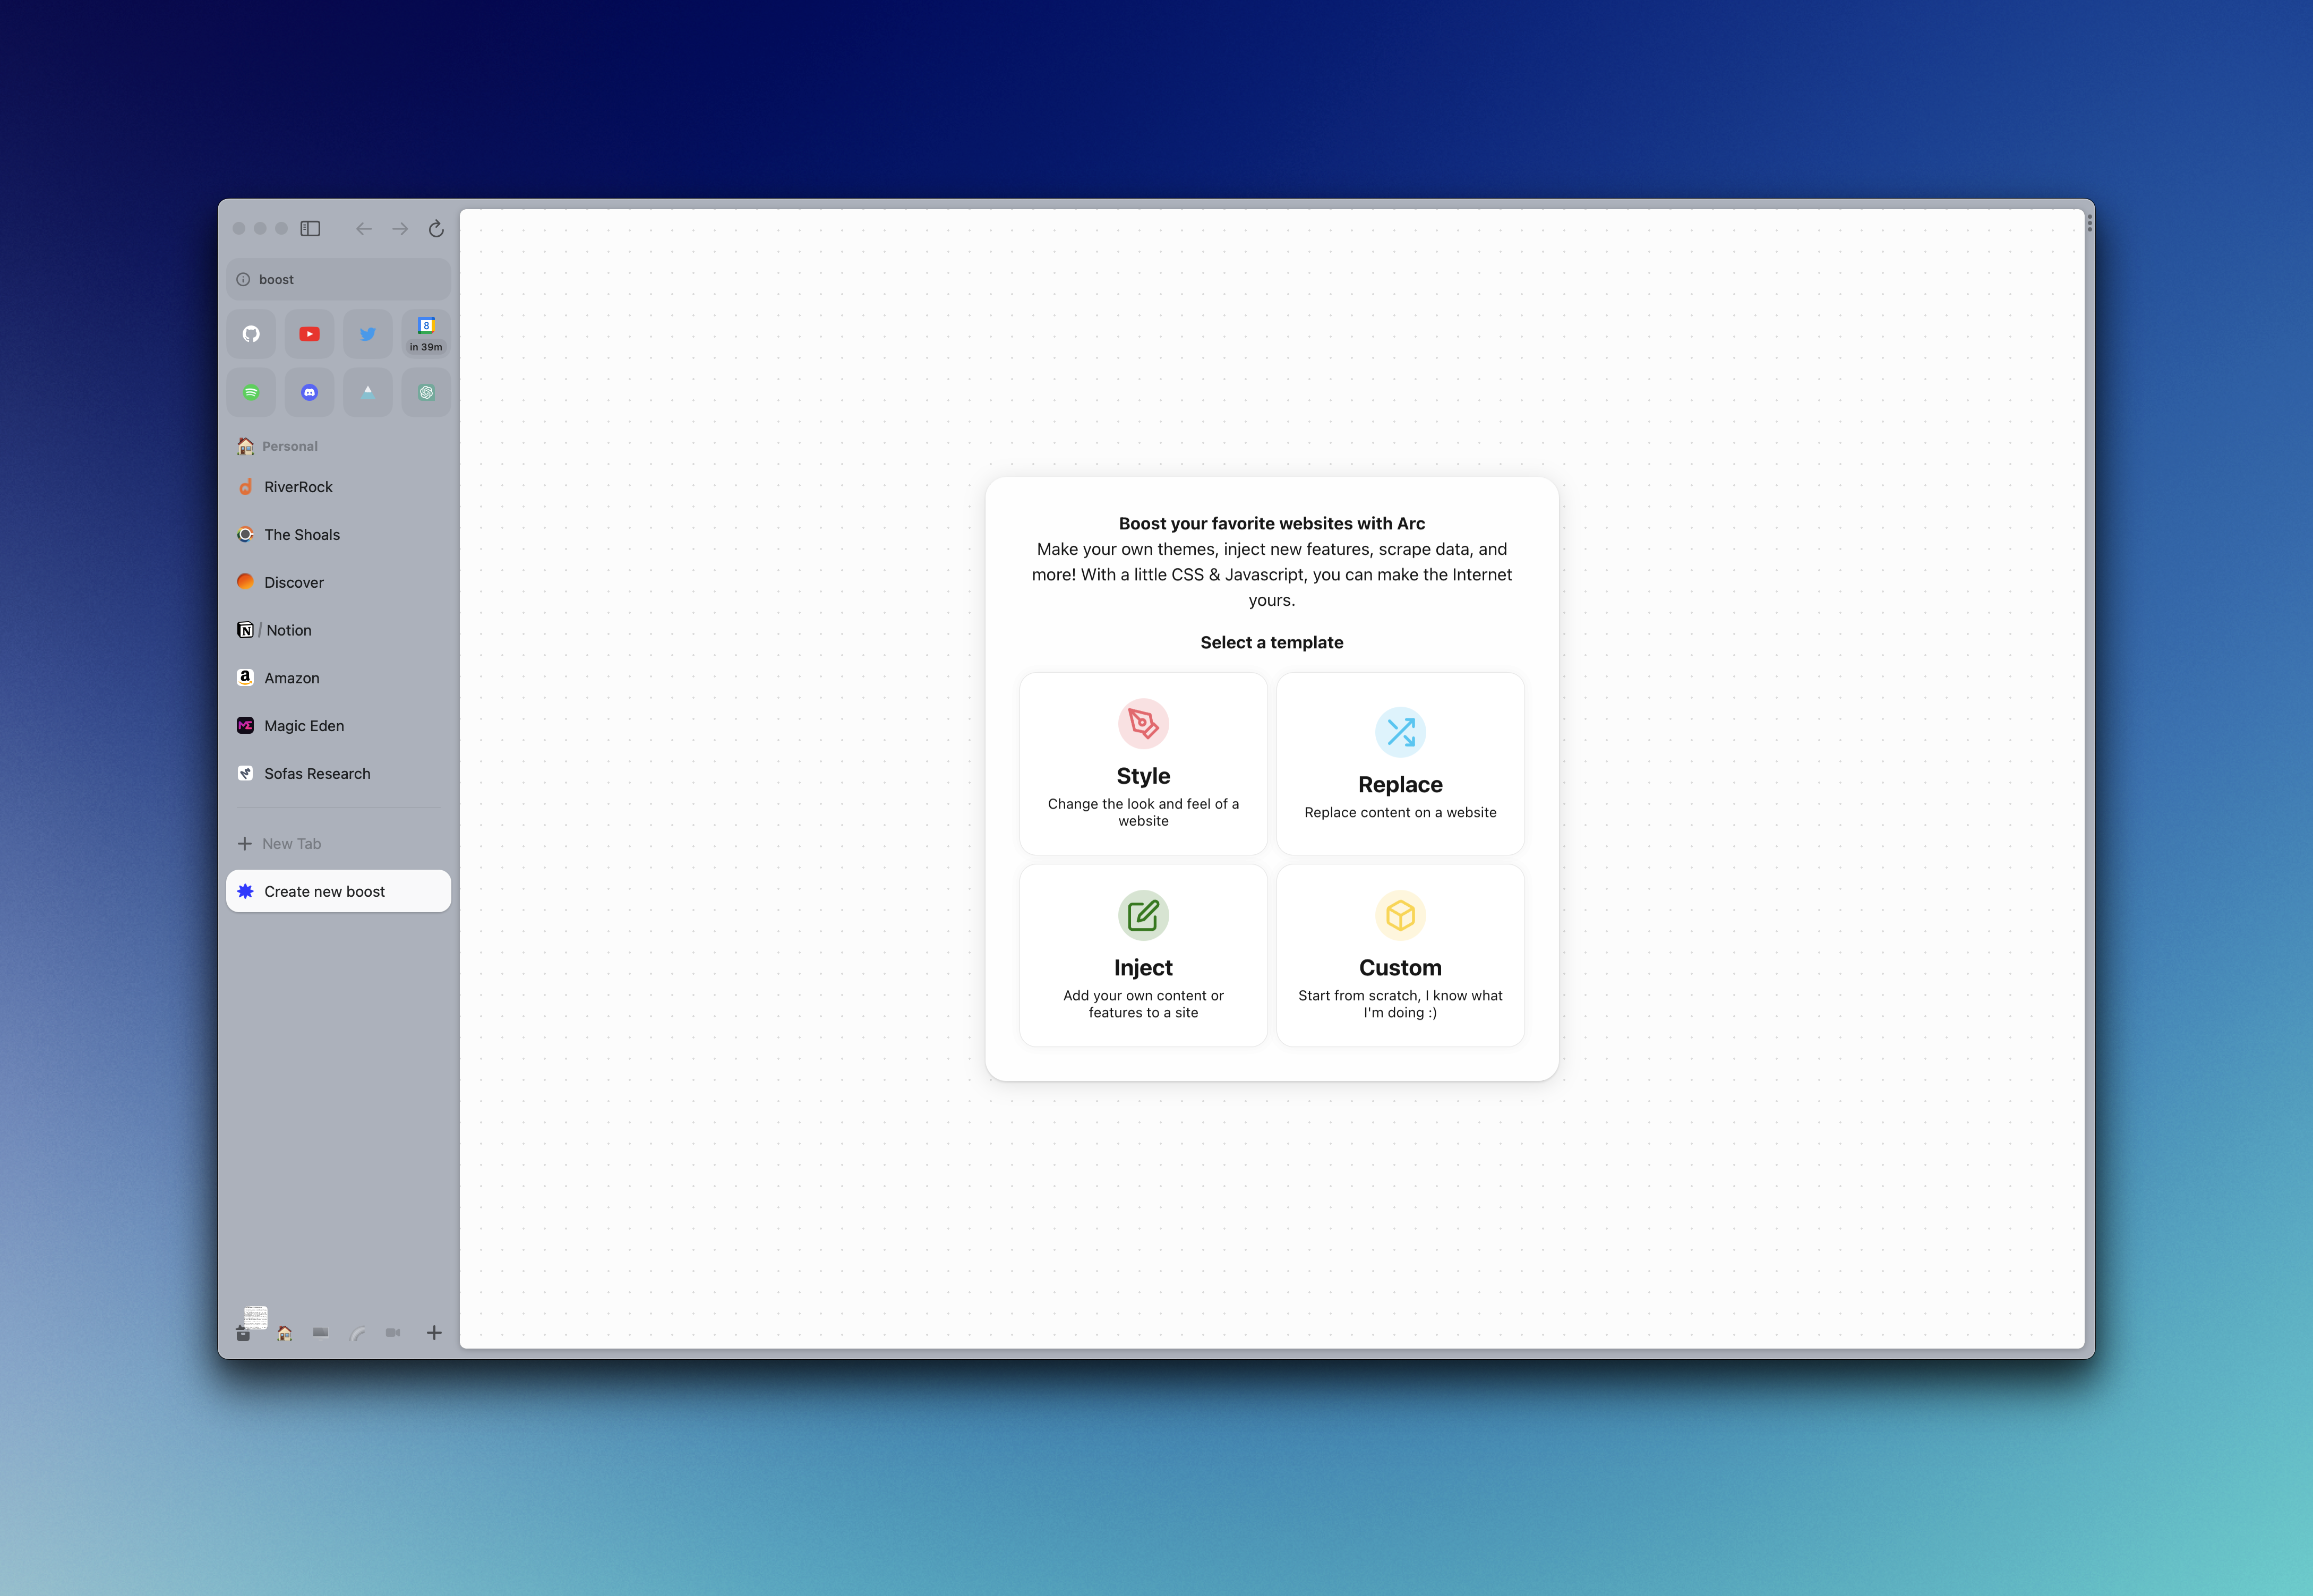
Task: Click the Inject edit pencil icon
Action: (x=1143, y=915)
